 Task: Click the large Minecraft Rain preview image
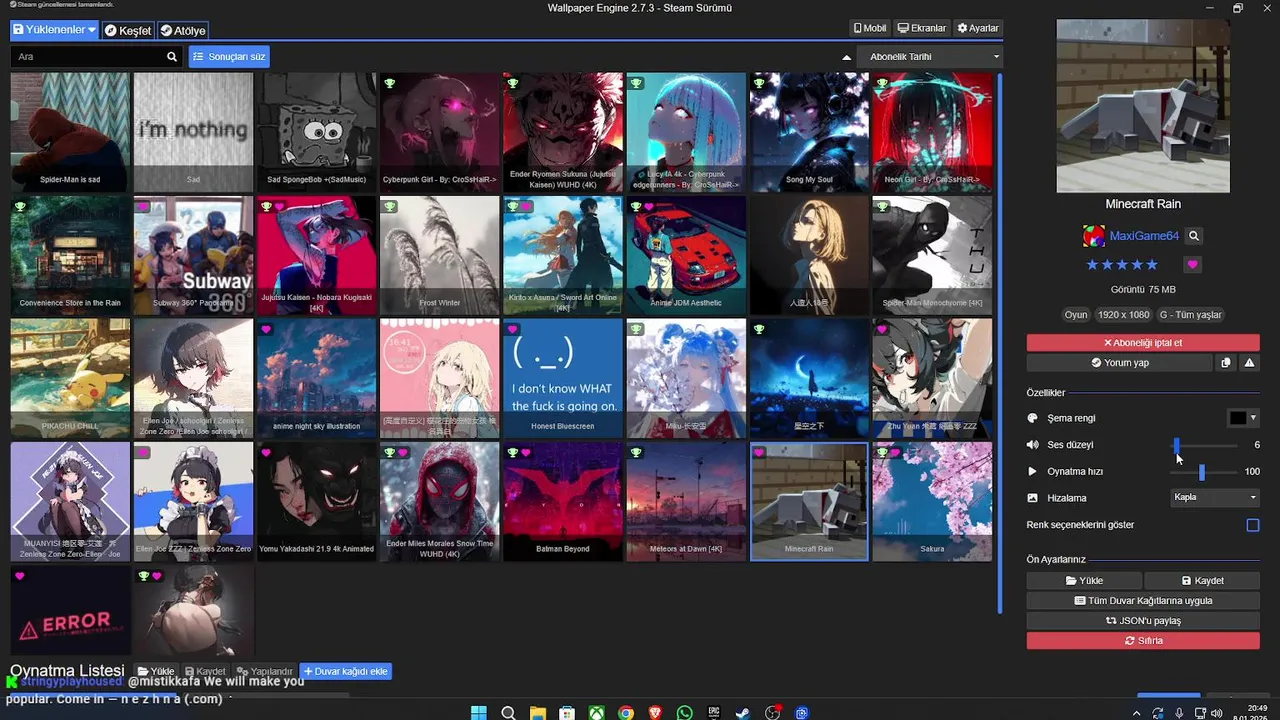point(1143,105)
